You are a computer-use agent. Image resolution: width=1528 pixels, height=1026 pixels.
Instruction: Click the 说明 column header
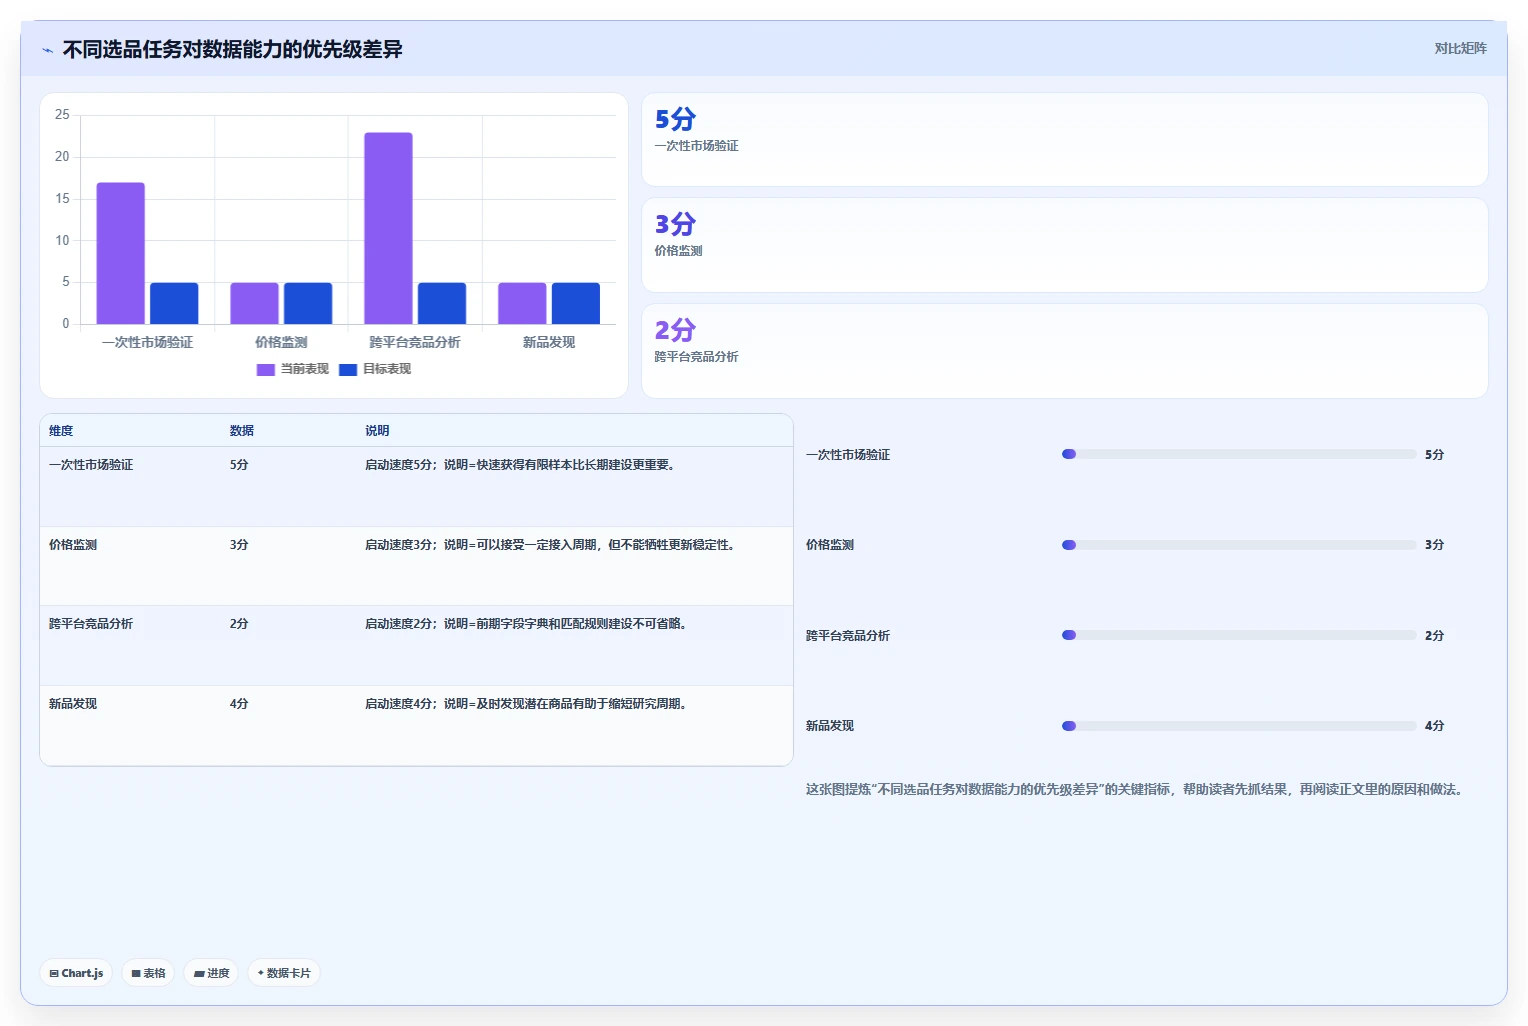tap(377, 431)
